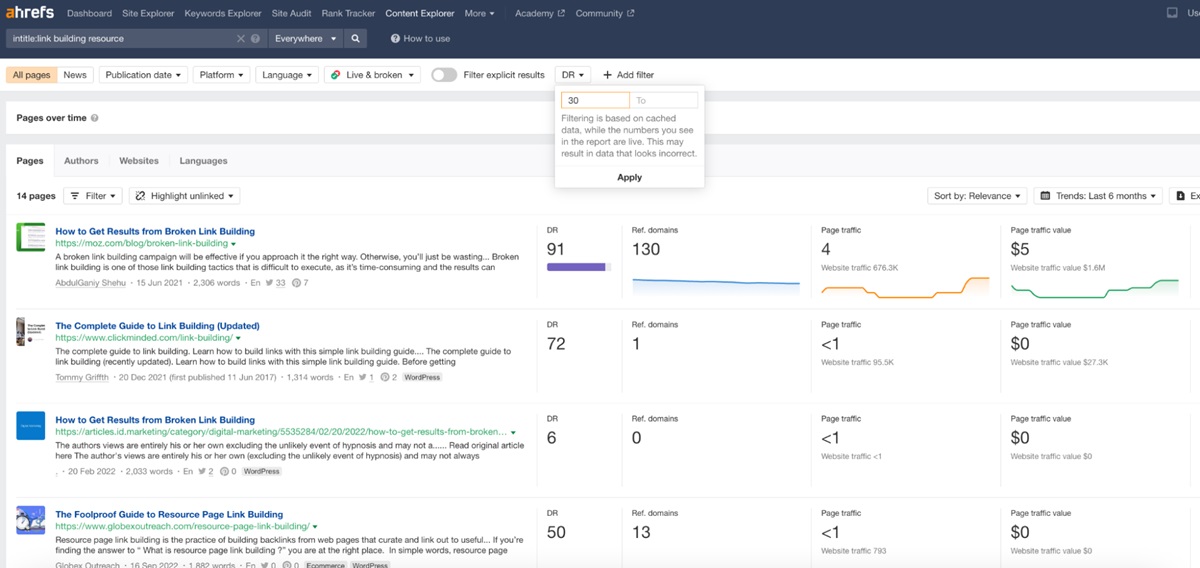The height and width of the screenshot is (568, 1200).
Task: Expand the More menu in top navigation
Action: (x=480, y=13)
